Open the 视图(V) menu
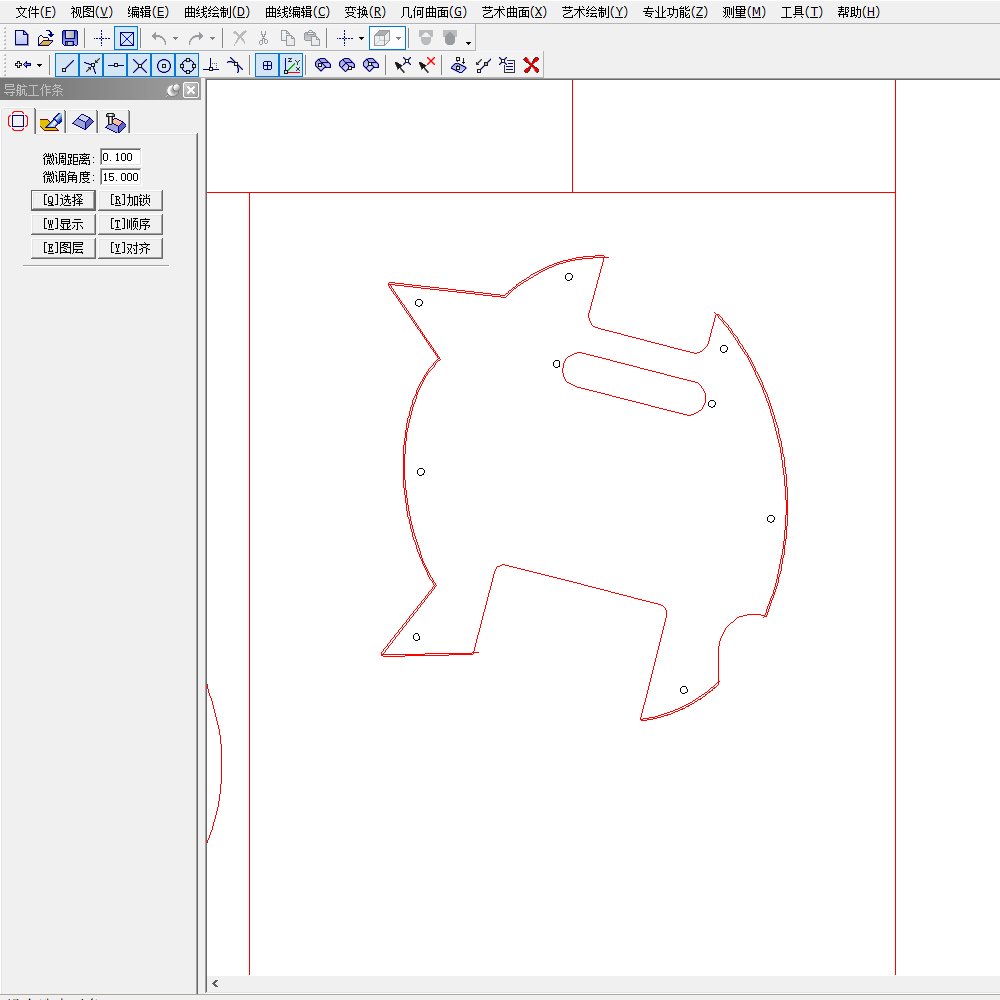This screenshot has width=1000, height=1000. (x=92, y=12)
